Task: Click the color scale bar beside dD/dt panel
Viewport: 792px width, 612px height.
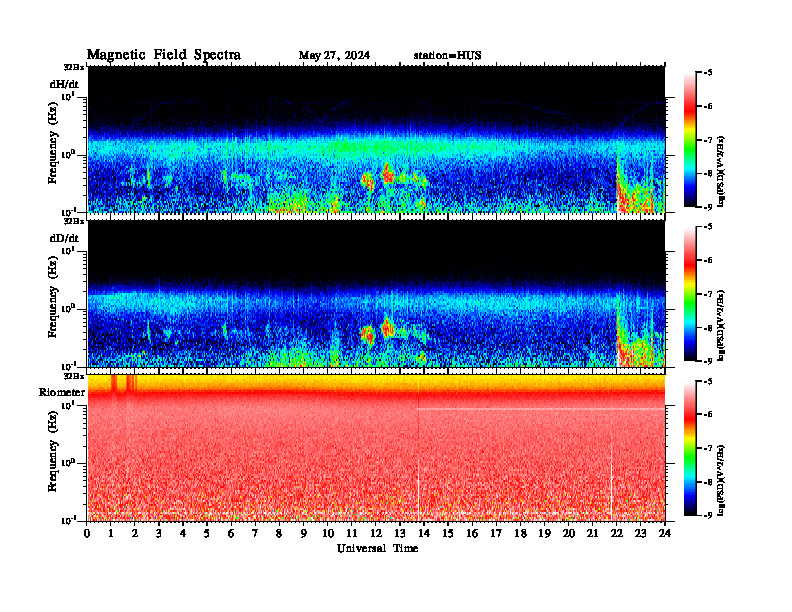Action: [690, 294]
